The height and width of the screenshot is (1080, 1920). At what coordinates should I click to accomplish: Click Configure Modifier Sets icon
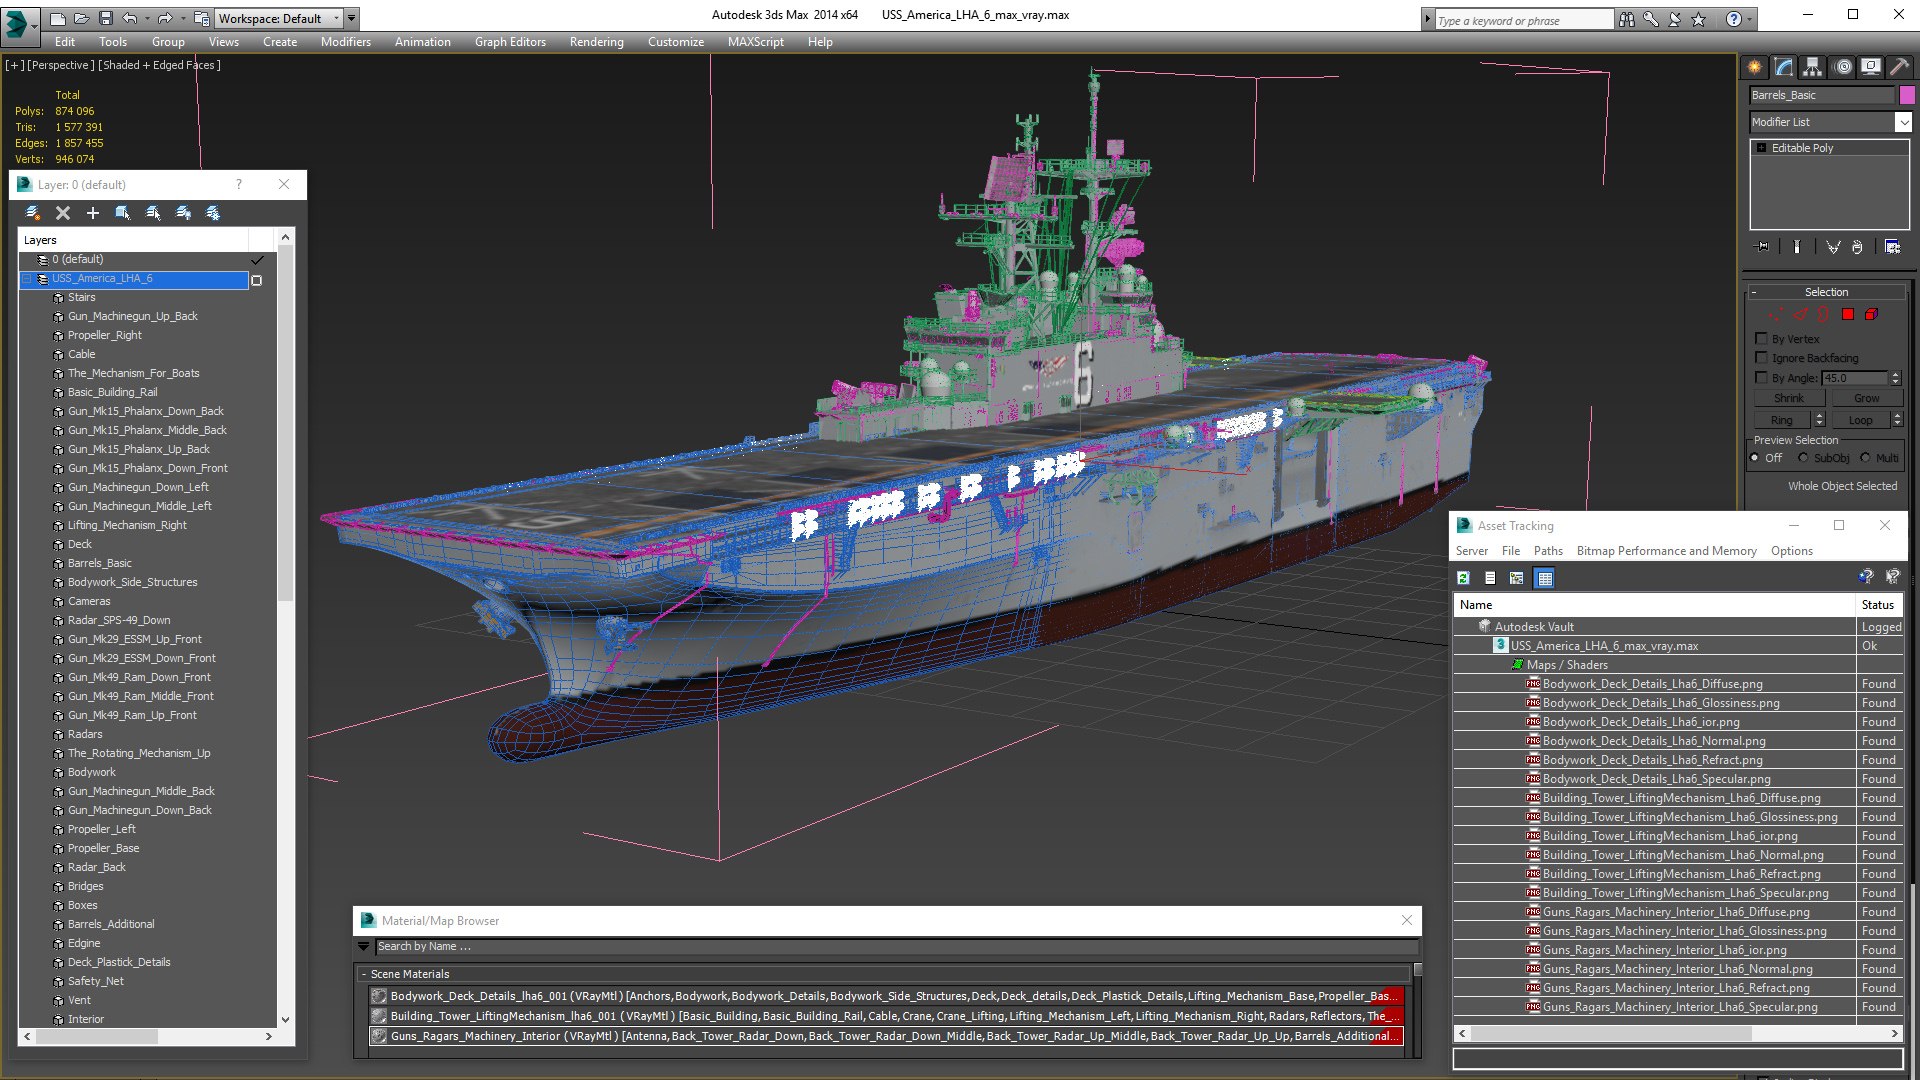(x=1892, y=247)
